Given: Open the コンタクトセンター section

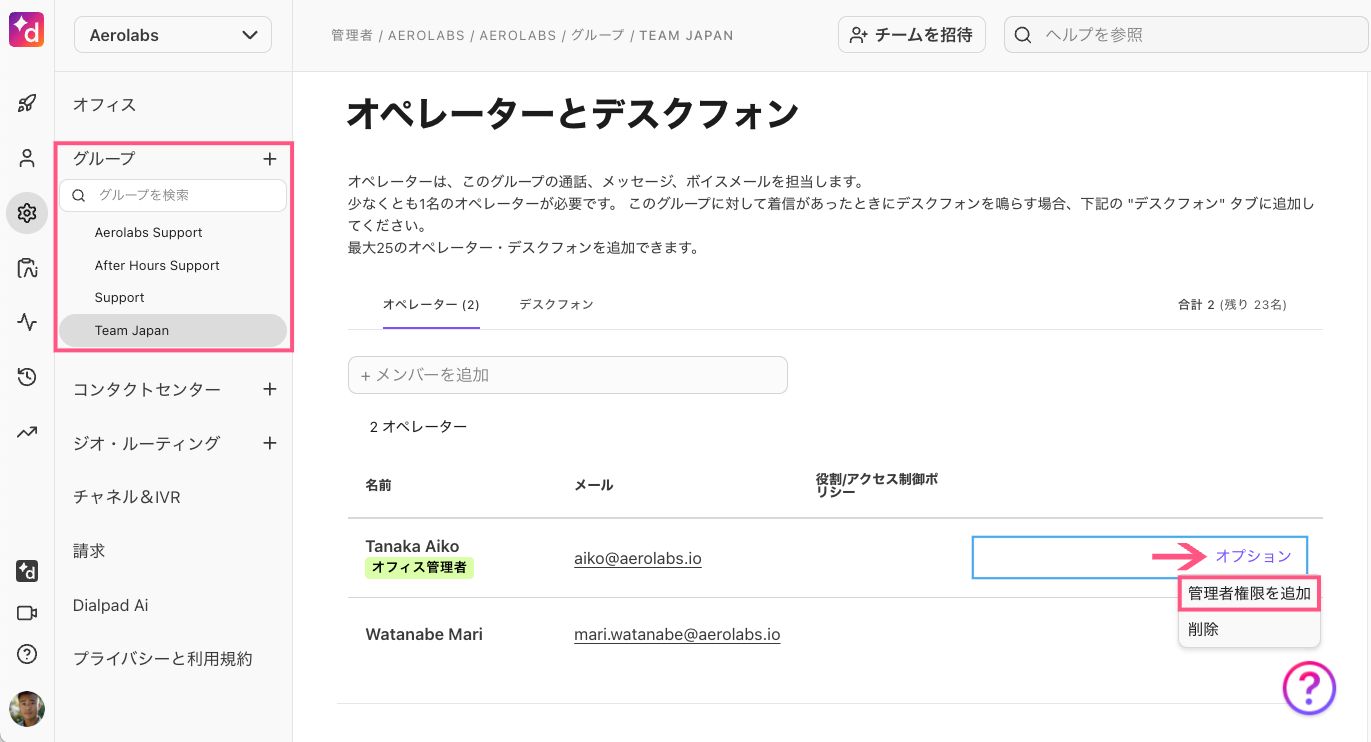Looking at the screenshot, I should pyautogui.click(x=147, y=389).
